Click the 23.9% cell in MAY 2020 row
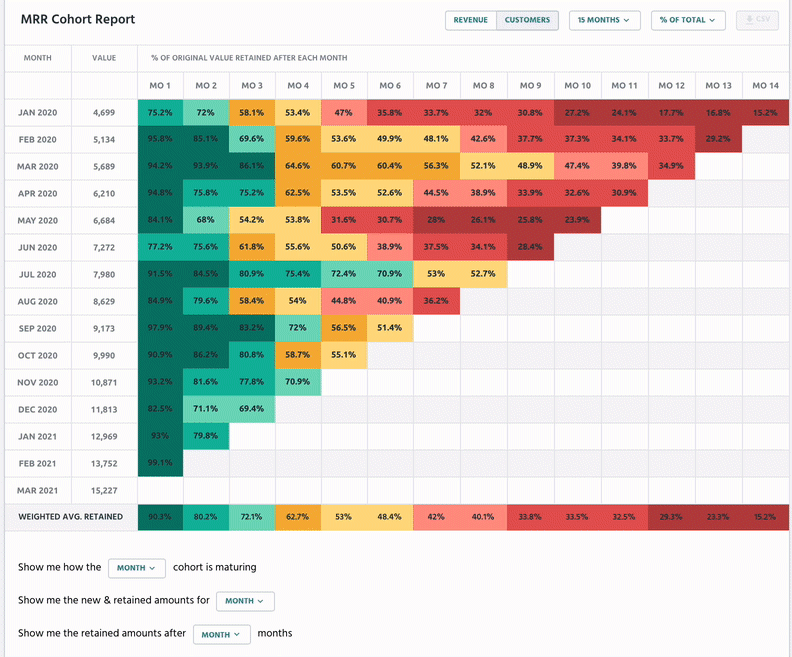 [578, 221]
